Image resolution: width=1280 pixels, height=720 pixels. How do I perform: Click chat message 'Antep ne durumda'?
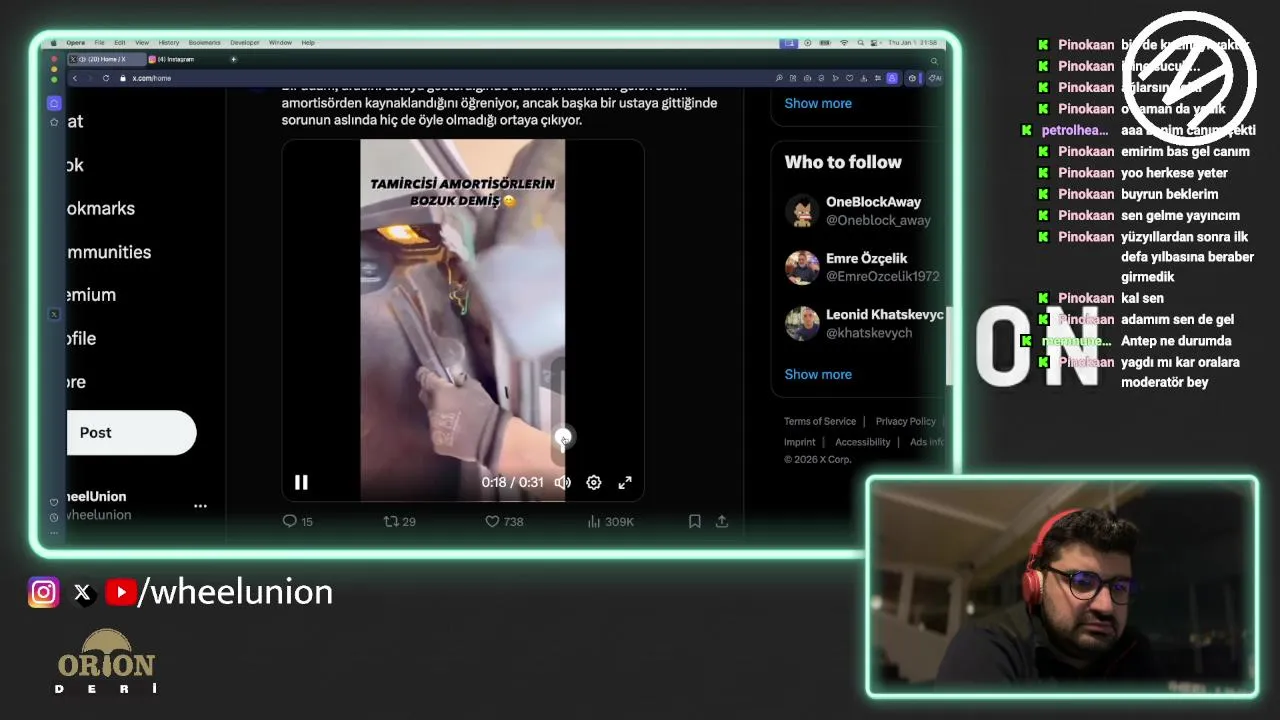(1176, 341)
